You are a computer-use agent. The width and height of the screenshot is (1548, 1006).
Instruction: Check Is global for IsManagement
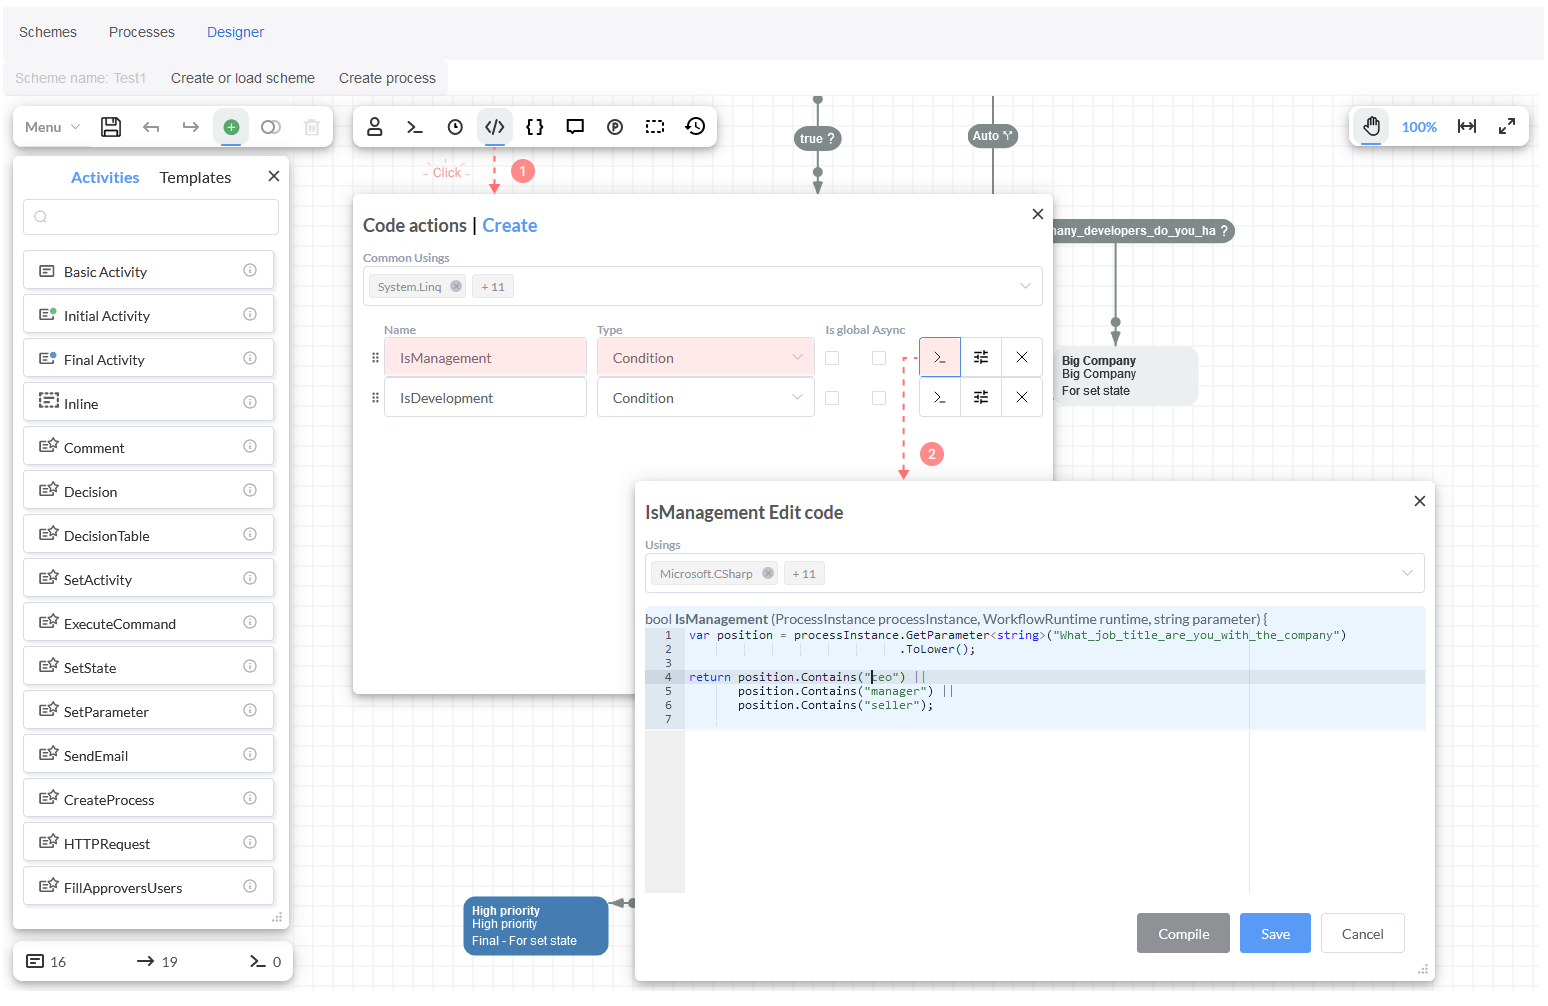[x=832, y=358]
